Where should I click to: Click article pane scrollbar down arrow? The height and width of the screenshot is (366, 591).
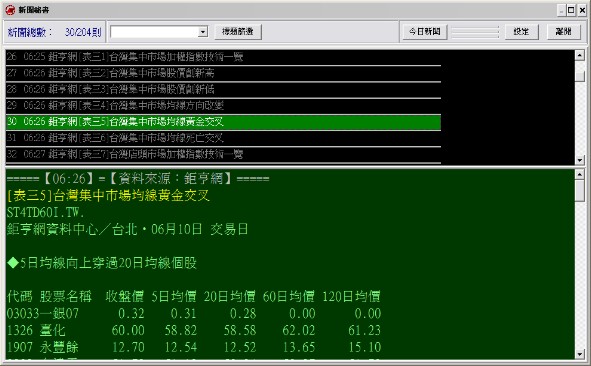pos(580,354)
